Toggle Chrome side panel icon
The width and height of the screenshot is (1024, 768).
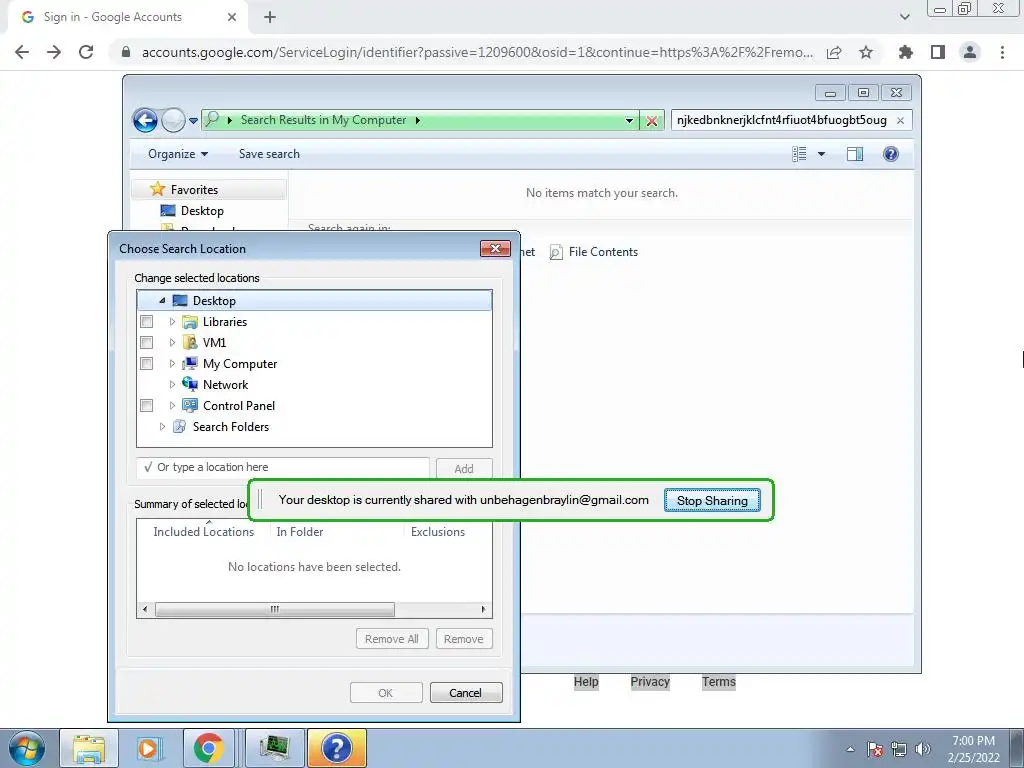click(938, 52)
